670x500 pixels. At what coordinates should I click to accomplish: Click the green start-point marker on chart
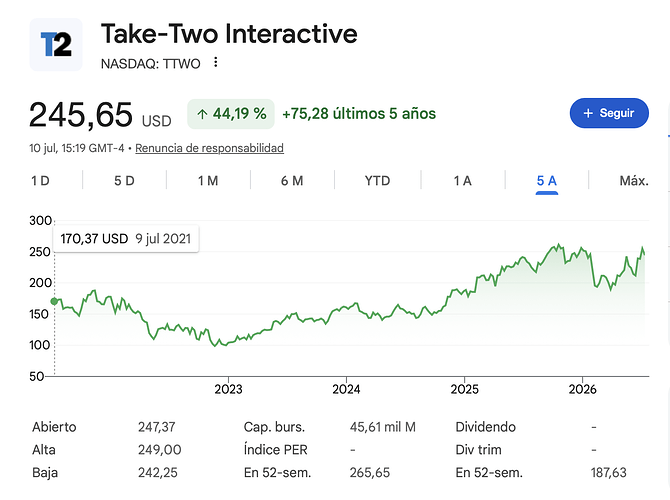54,301
